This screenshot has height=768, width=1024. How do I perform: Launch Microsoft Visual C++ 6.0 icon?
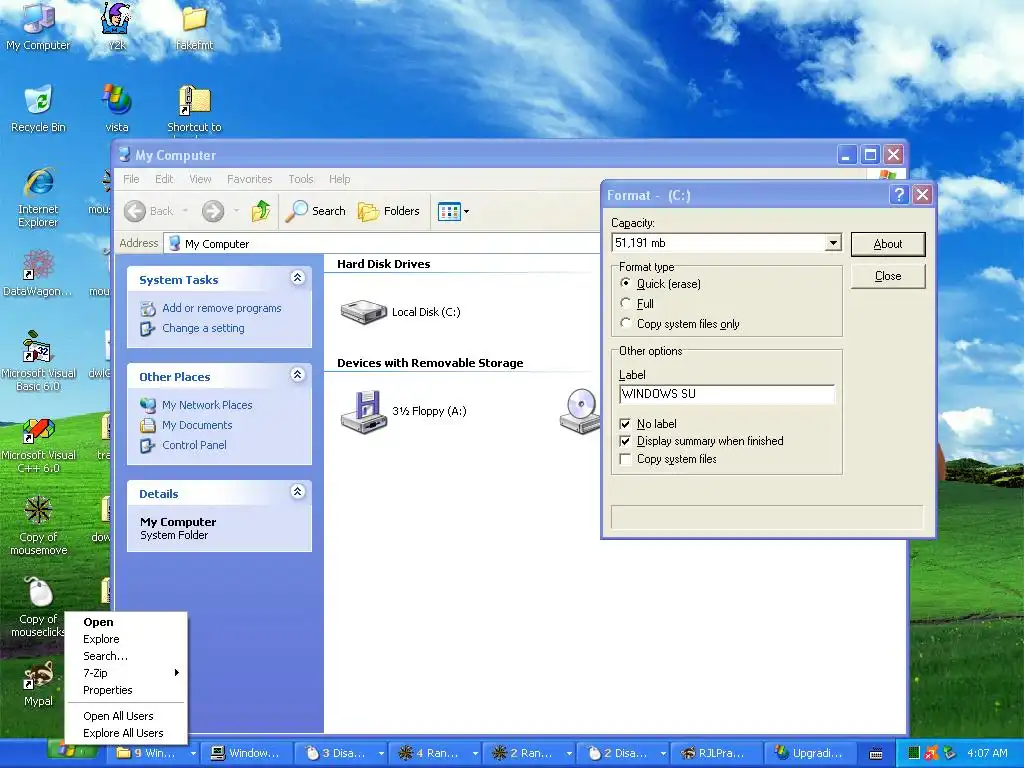38,445
